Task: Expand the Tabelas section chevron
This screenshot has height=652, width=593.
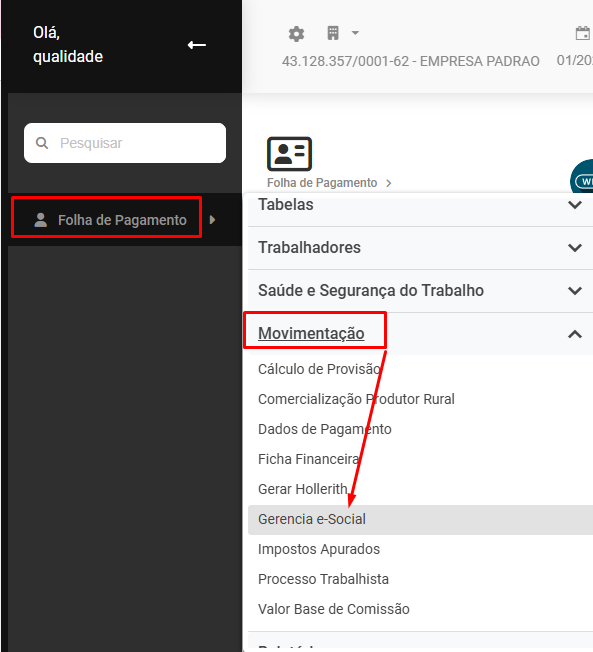Action: click(575, 205)
